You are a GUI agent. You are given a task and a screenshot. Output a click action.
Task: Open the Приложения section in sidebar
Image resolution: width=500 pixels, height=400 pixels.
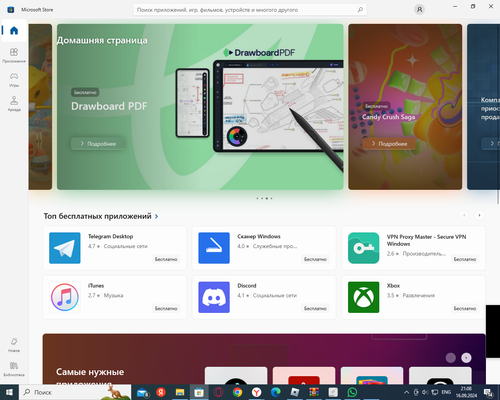pyautogui.click(x=14, y=55)
